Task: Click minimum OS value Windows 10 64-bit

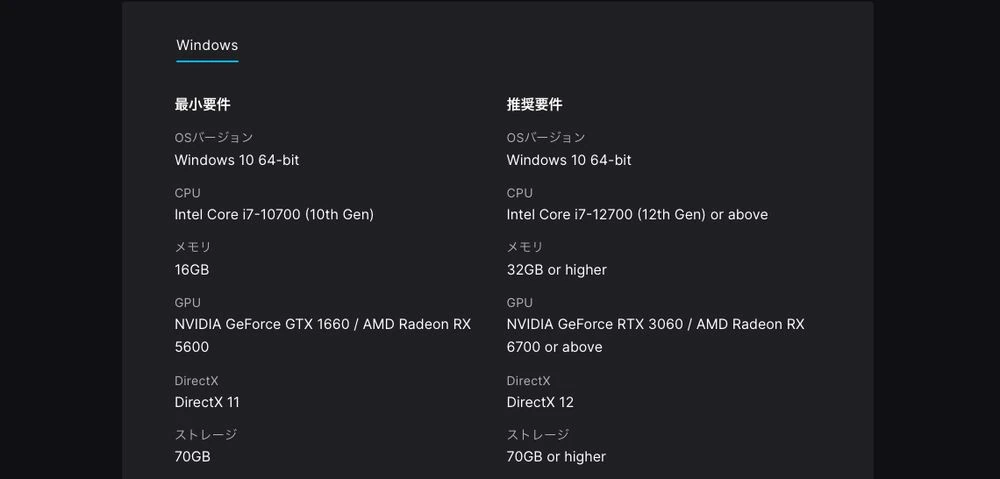Action: pyautogui.click(x=237, y=160)
